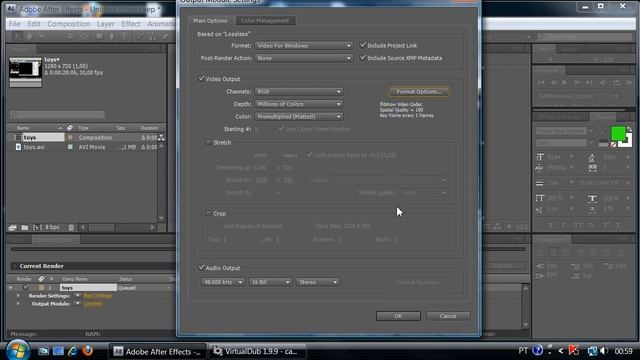
Task: Toggle the Include Project Link checkbox
Action: tap(363, 45)
